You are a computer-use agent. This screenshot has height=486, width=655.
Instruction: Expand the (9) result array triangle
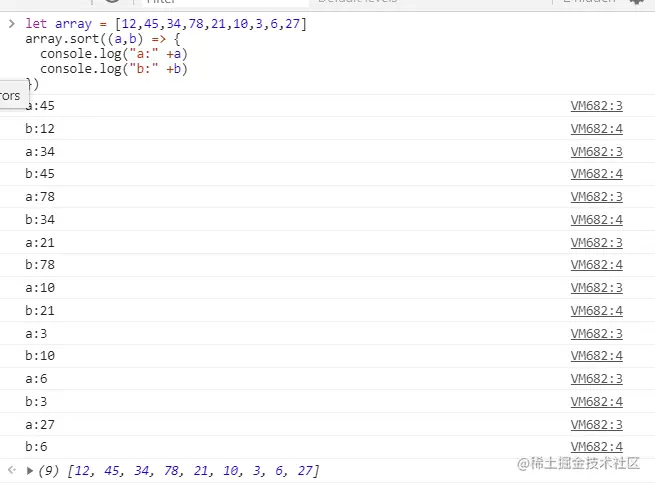(x=30, y=471)
